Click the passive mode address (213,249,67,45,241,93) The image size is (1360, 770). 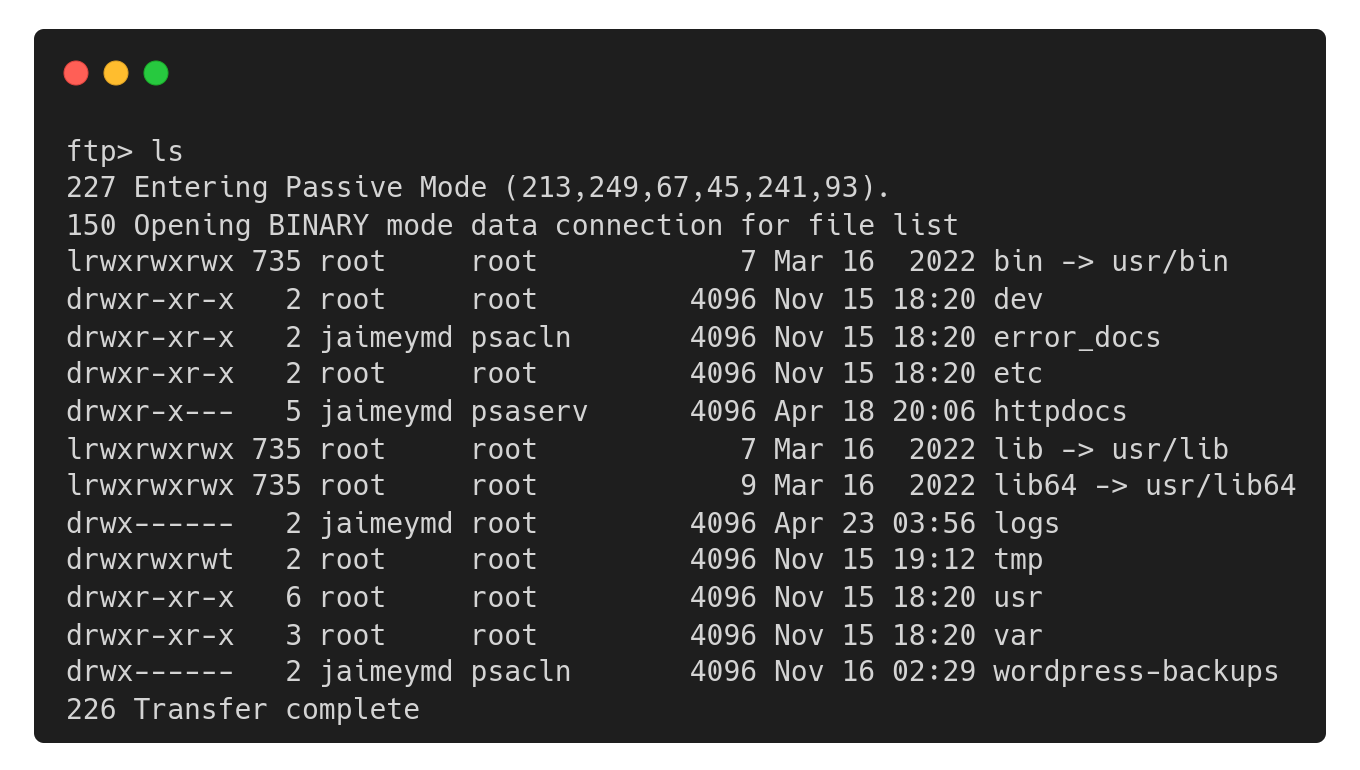697,188
